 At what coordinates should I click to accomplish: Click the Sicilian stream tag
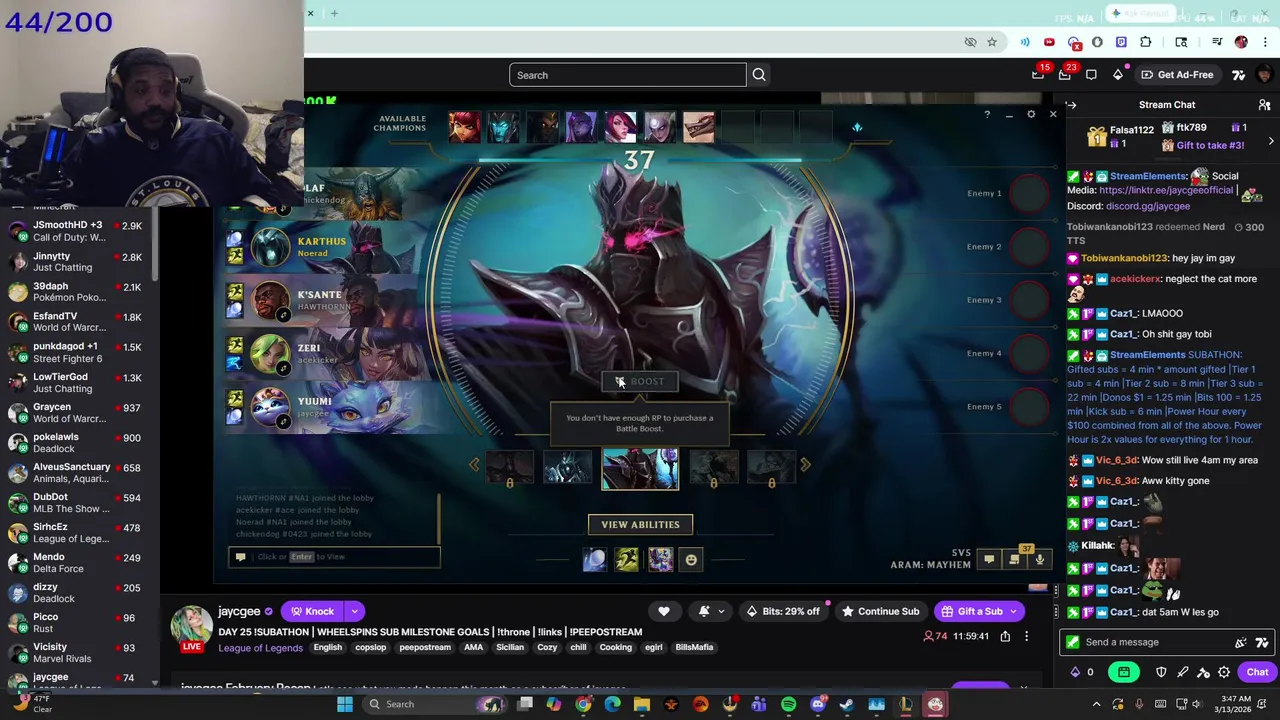click(510, 648)
